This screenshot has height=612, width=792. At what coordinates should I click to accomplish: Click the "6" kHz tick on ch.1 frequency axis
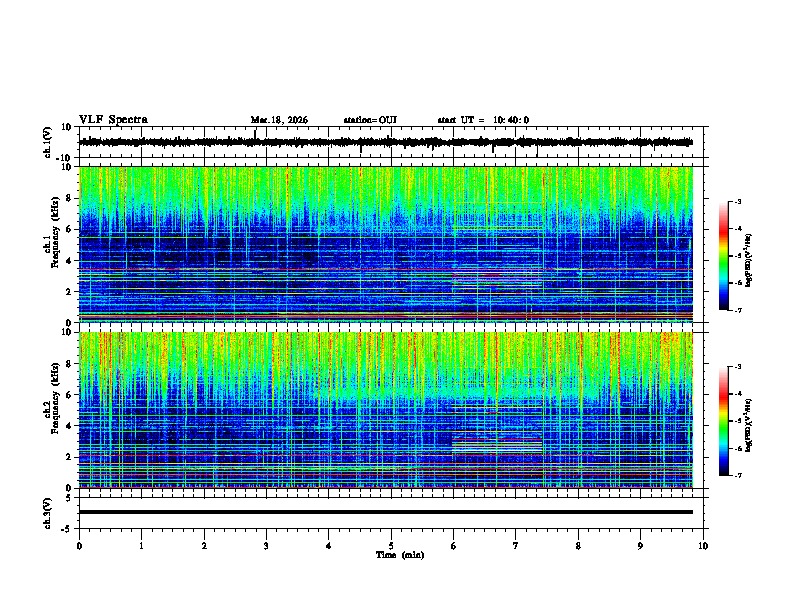click(x=69, y=229)
